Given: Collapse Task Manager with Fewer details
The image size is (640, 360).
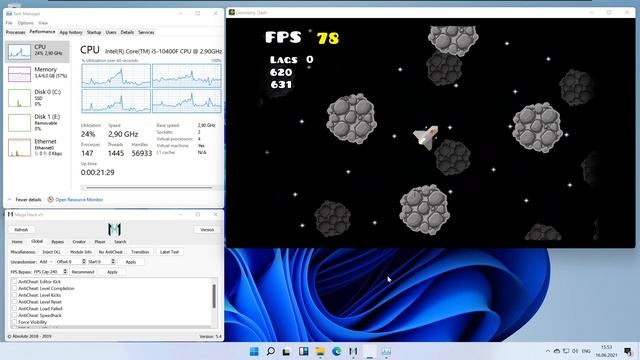Looking at the screenshot, I should (25, 200).
